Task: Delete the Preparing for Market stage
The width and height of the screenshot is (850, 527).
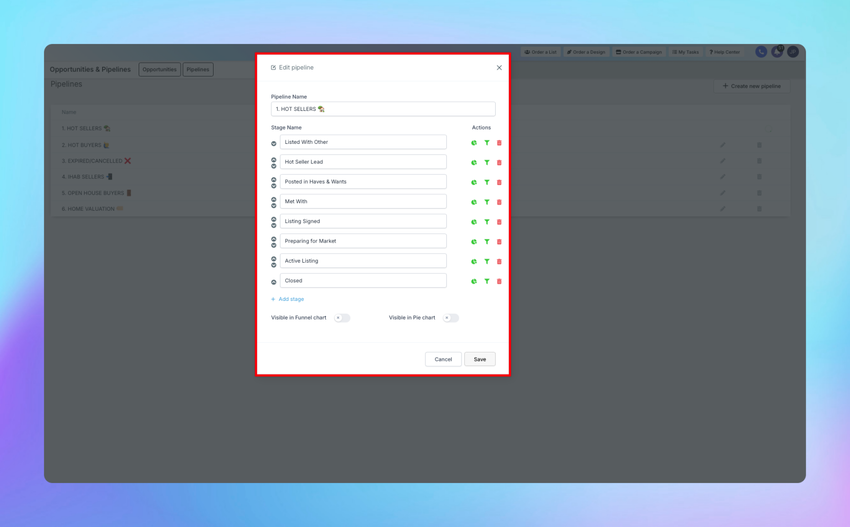Action: tap(499, 242)
